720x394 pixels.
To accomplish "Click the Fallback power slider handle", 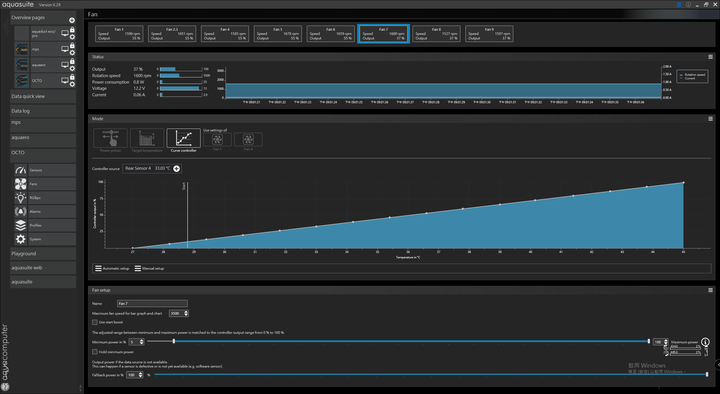I will click(x=707, y=374).
